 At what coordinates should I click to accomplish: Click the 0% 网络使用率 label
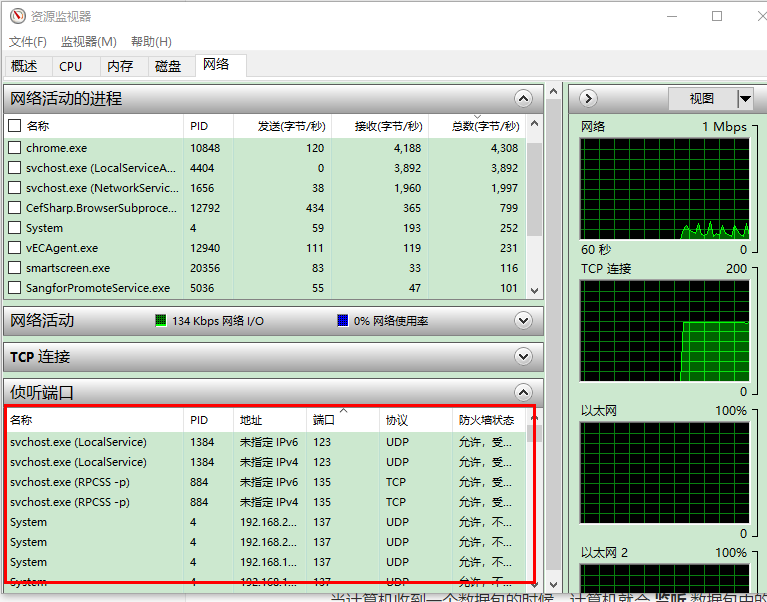click(x=391, y=321)
